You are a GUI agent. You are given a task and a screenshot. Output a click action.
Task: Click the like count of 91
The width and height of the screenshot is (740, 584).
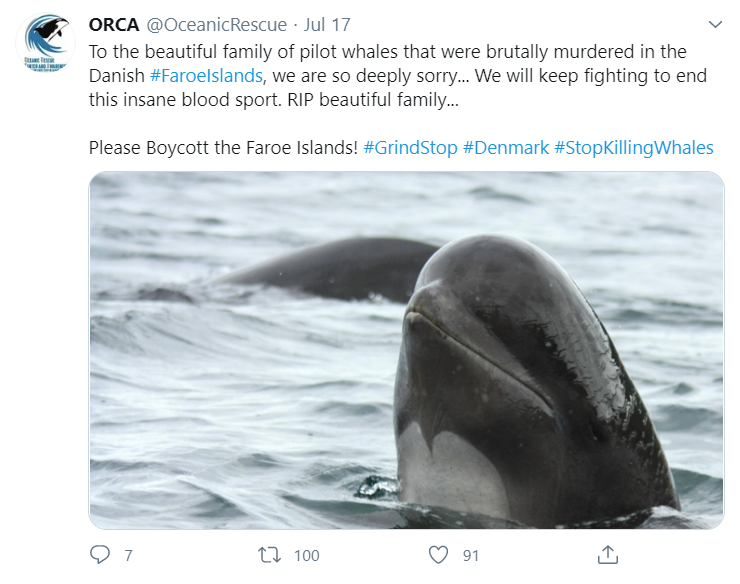coord(471,555)
